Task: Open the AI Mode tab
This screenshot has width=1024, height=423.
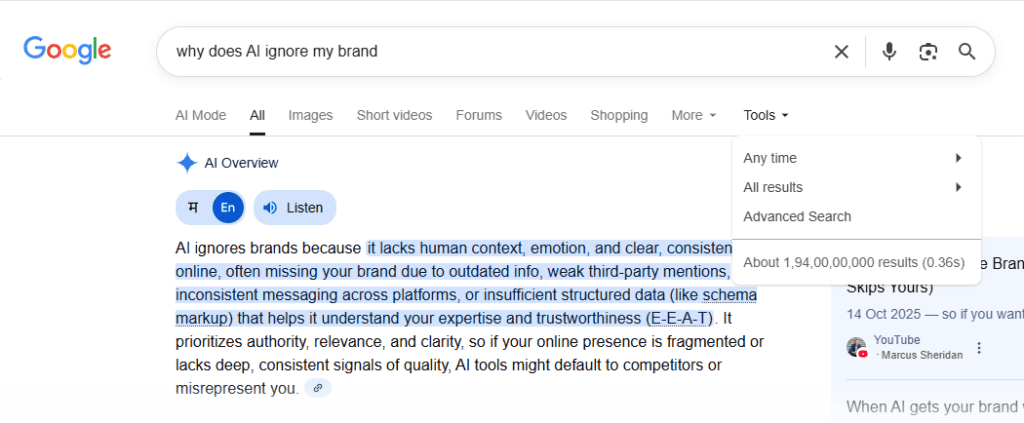Action: 200,115
